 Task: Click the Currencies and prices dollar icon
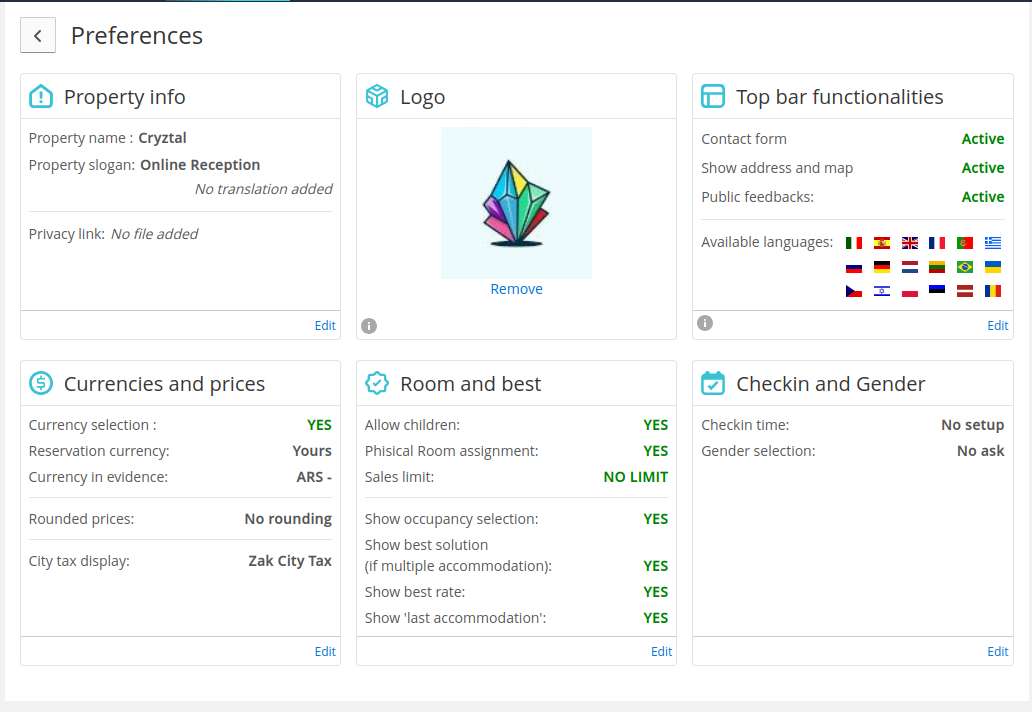click(41, 383)
